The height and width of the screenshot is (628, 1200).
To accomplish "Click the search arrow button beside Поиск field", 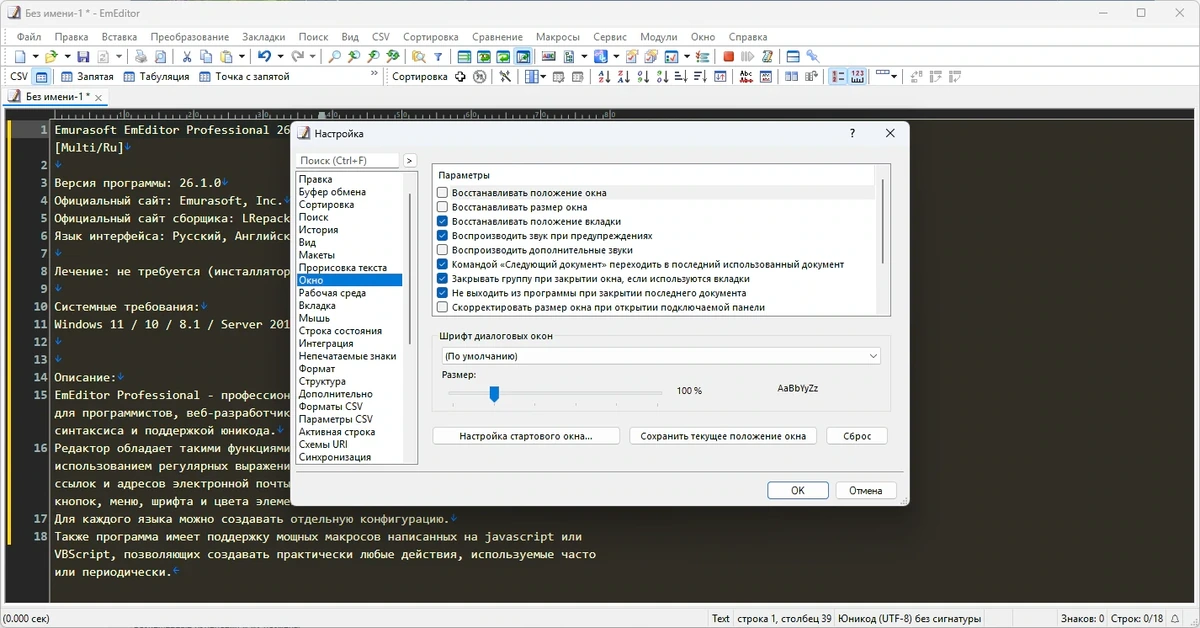I will 409,160.
